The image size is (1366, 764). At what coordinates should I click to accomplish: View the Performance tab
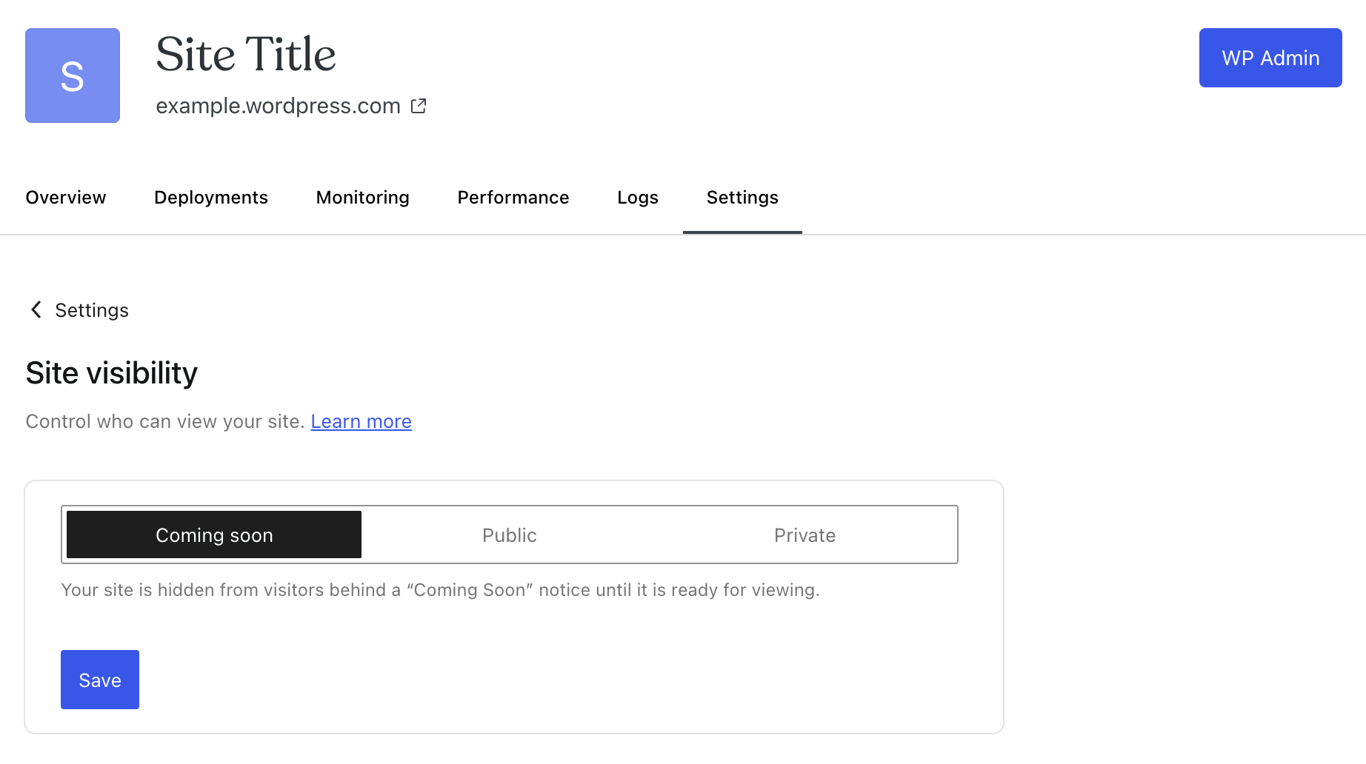(x=513, y=197)
